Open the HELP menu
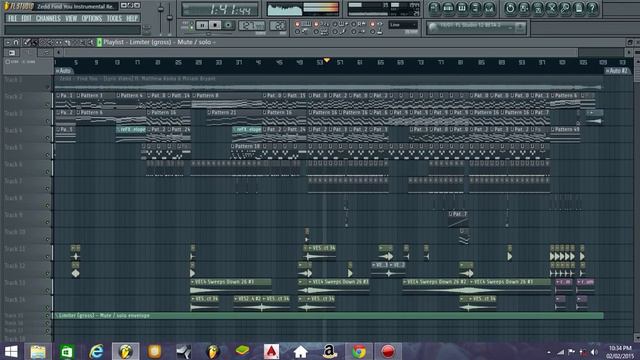Image resolution: width=640 pixels, height=360 pixels. 131,18
